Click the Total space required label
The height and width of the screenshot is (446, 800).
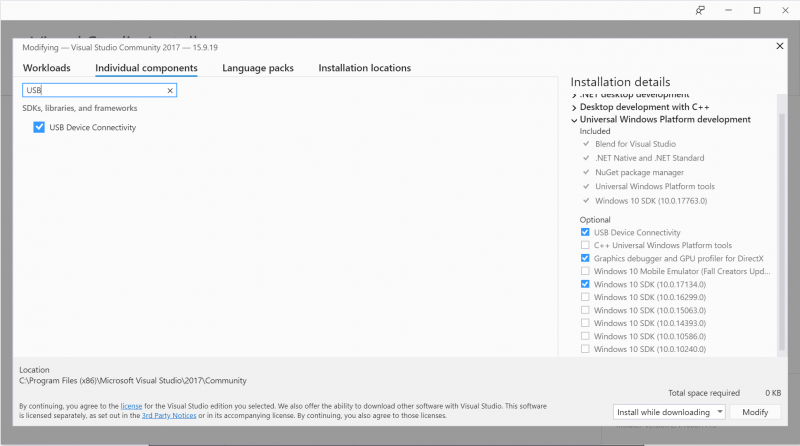[704, 393]
